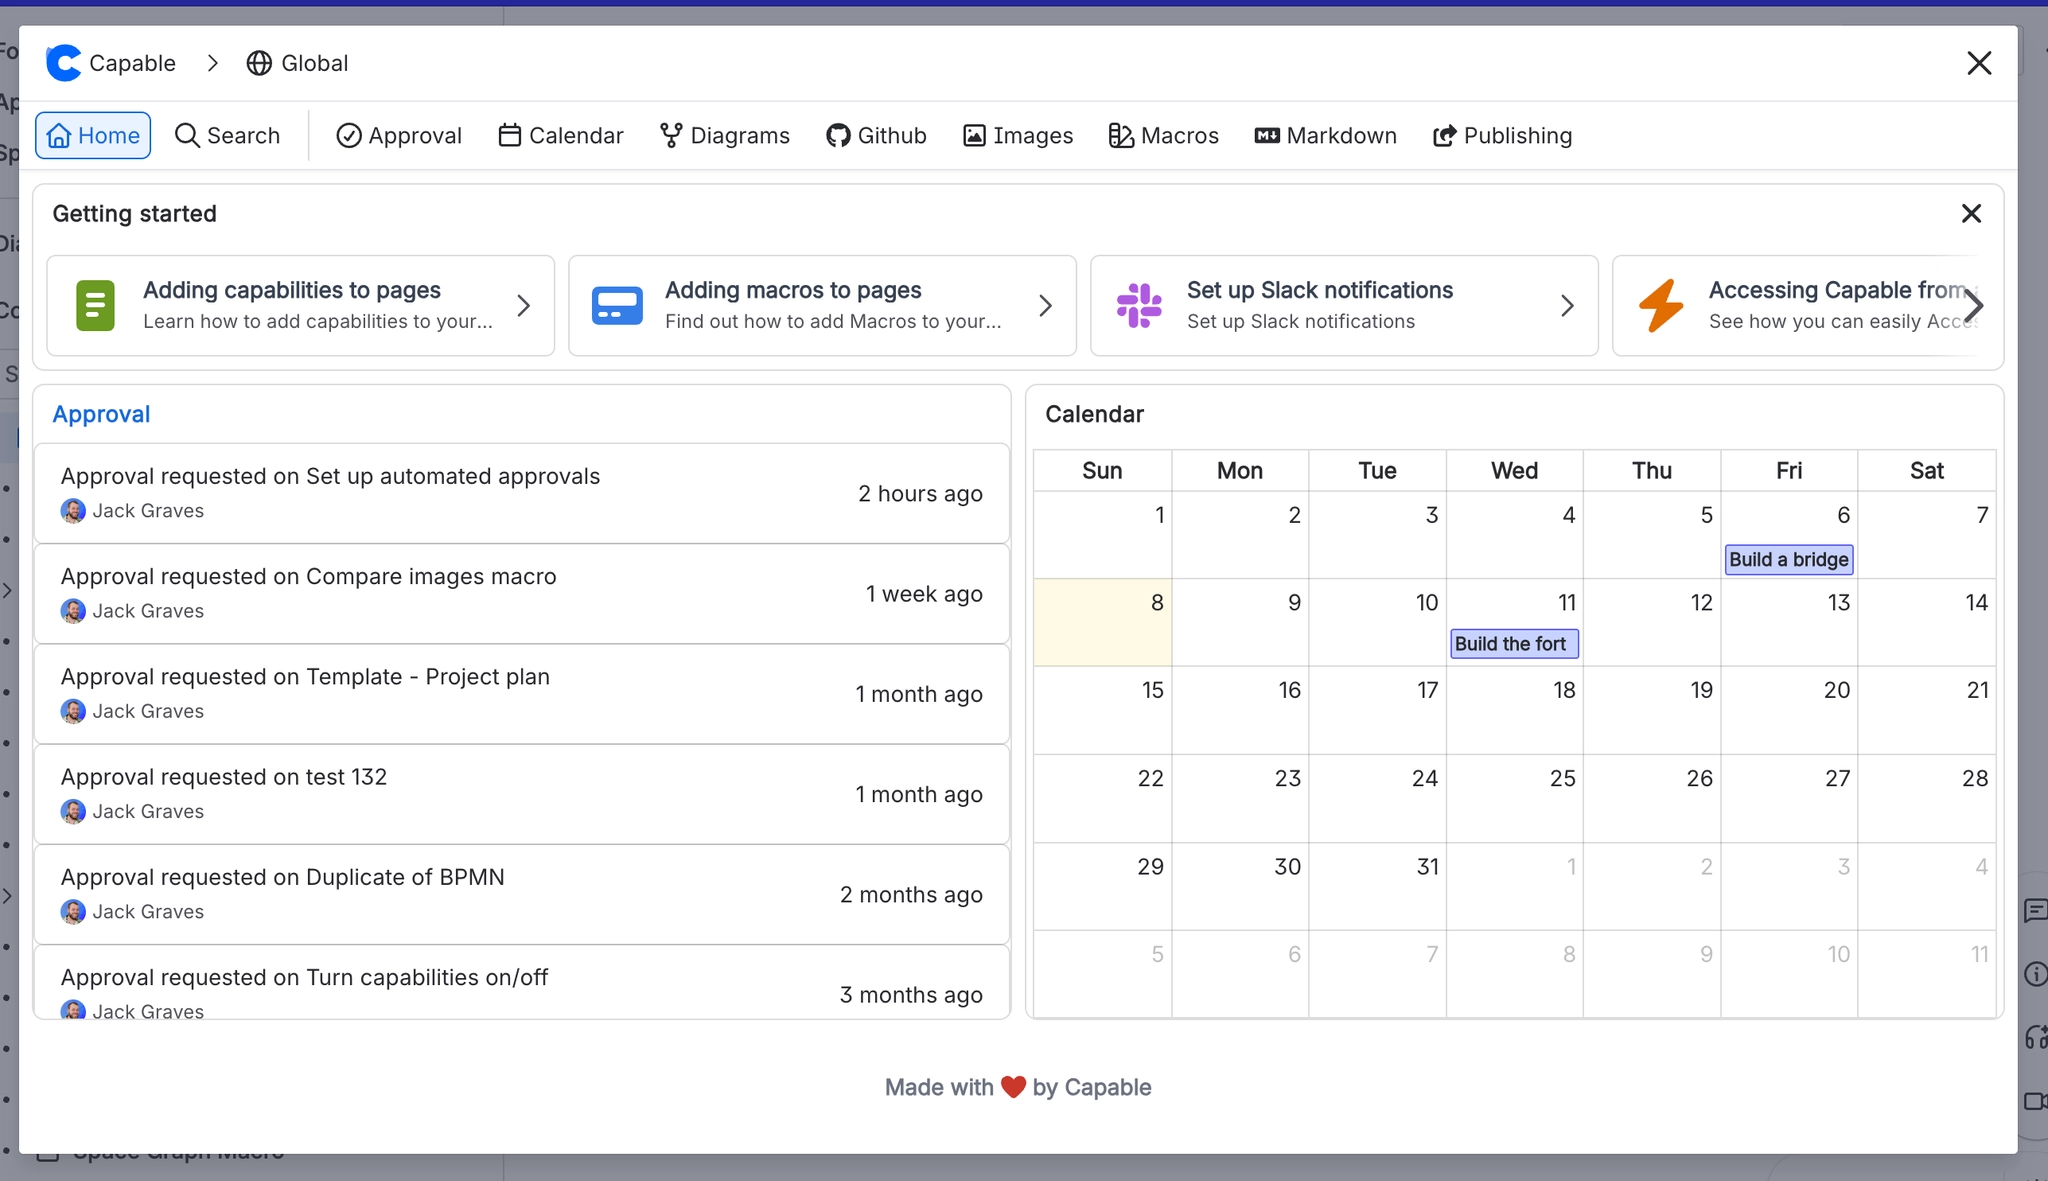
Task: Click the Global globe icon
Action: (259, 63)
